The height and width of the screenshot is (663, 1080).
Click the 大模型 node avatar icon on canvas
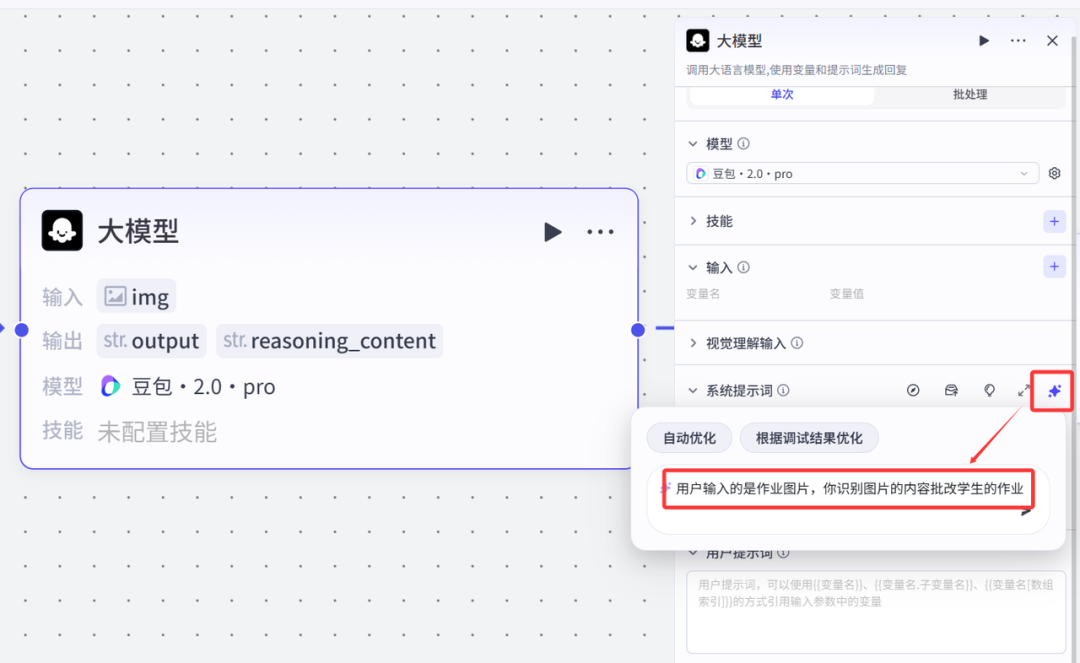tap(62, 231)
